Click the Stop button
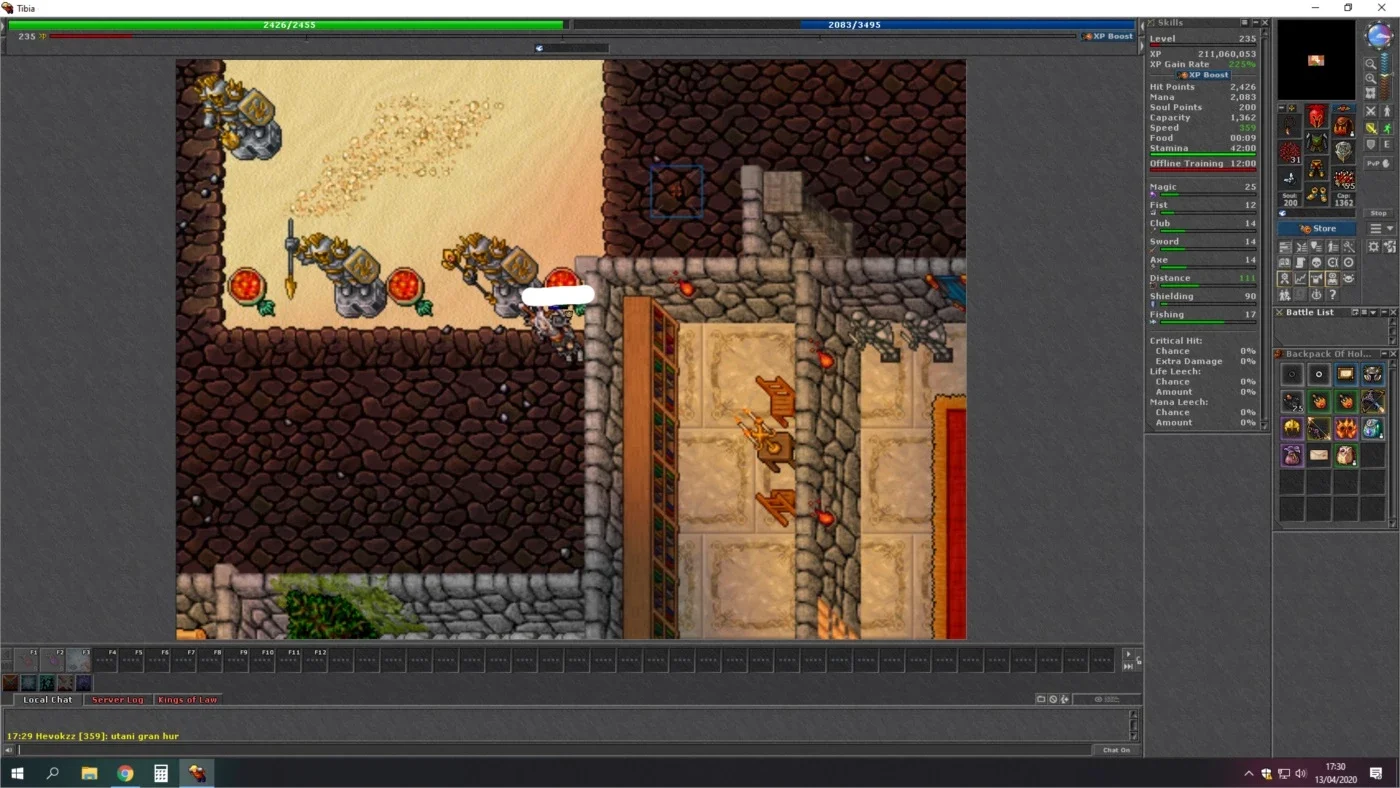The width and height of the screenshot is (1400, 788). click(1378, 212)
